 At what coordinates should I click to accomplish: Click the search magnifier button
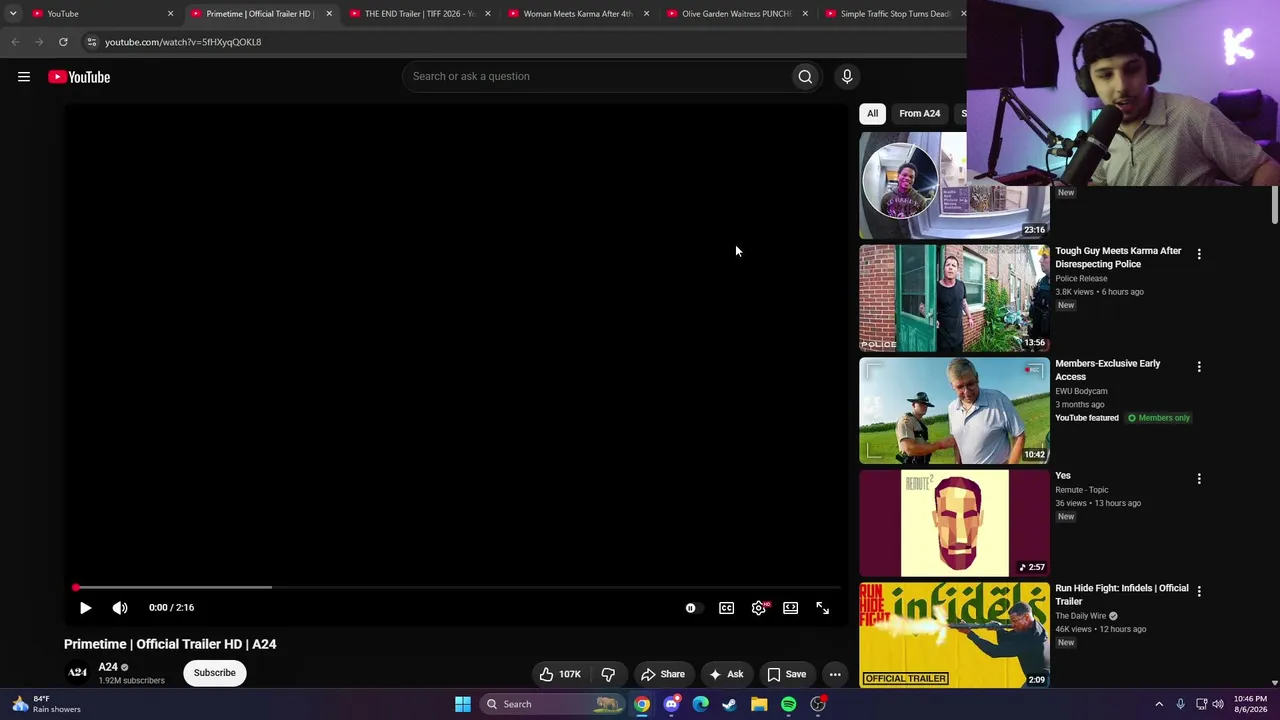click(x=805, y=76)
